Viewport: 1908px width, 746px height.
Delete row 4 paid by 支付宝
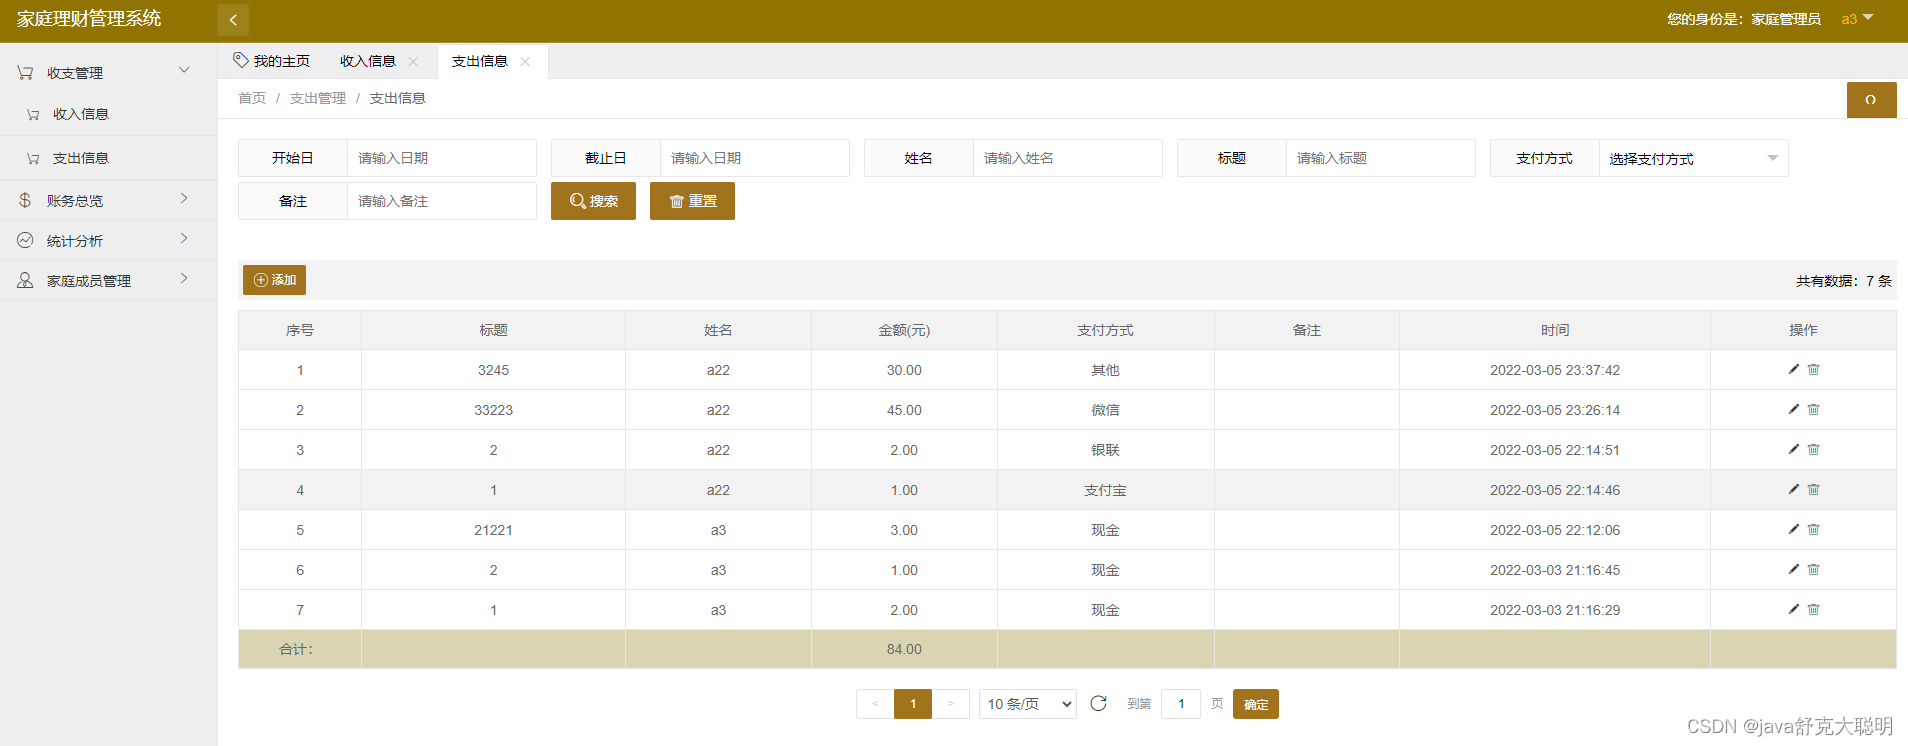(x=1813, y=489)
